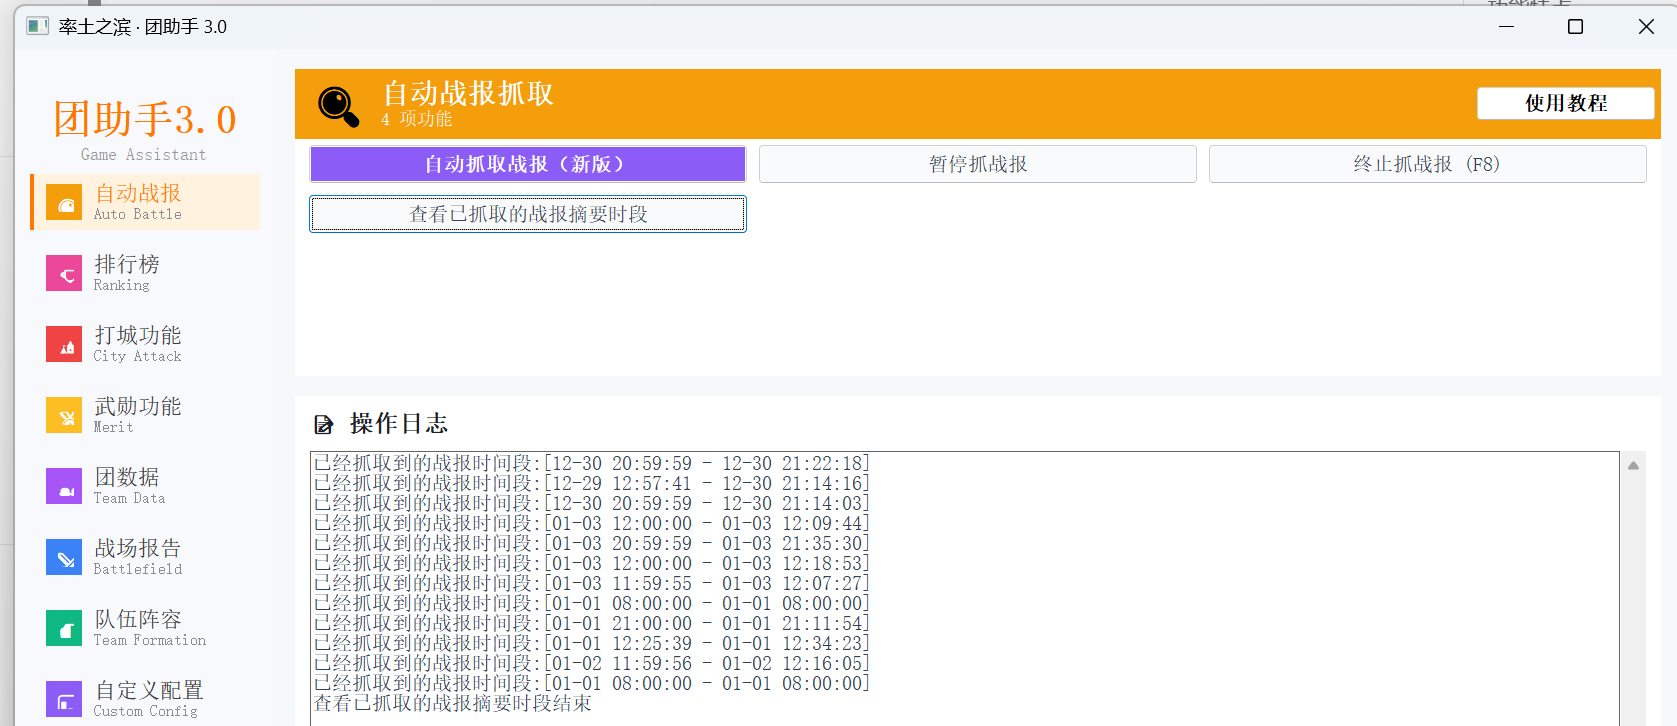
Task: Open the 战场报告 section
Action: pyautogui.click(x=146, y=557)
